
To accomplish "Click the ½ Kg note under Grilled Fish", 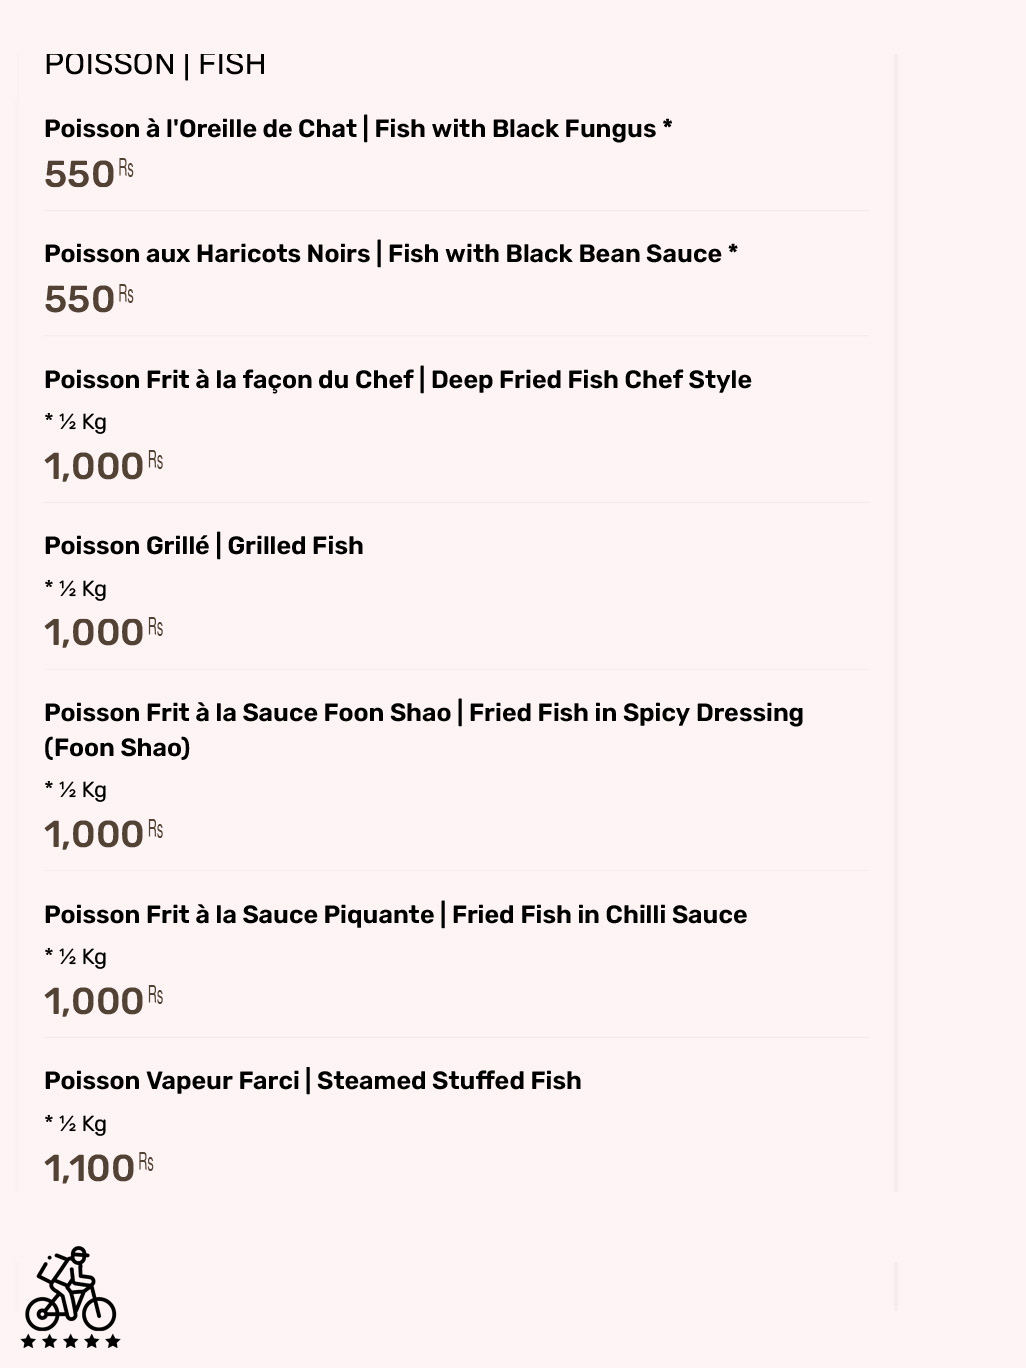I will point(75,589).
